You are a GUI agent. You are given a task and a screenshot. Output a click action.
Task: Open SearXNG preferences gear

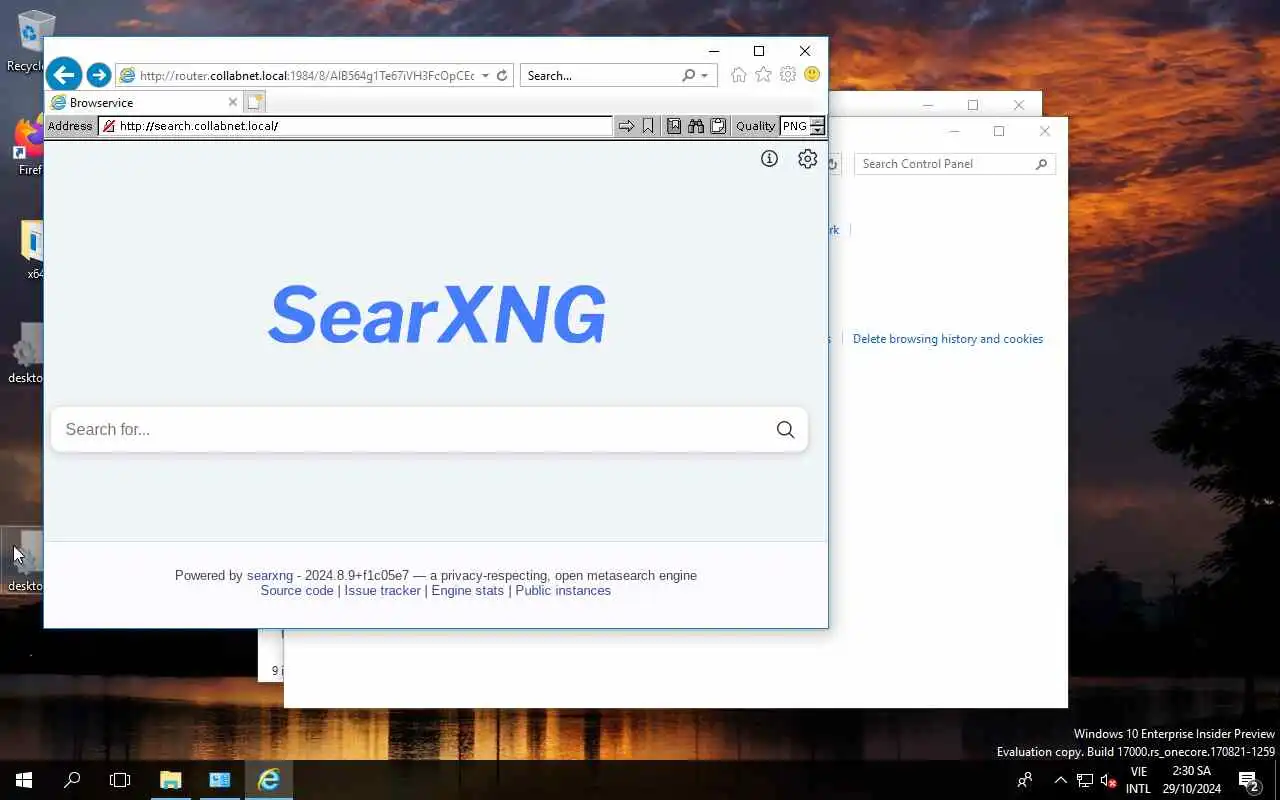click(x=808, y=159)
